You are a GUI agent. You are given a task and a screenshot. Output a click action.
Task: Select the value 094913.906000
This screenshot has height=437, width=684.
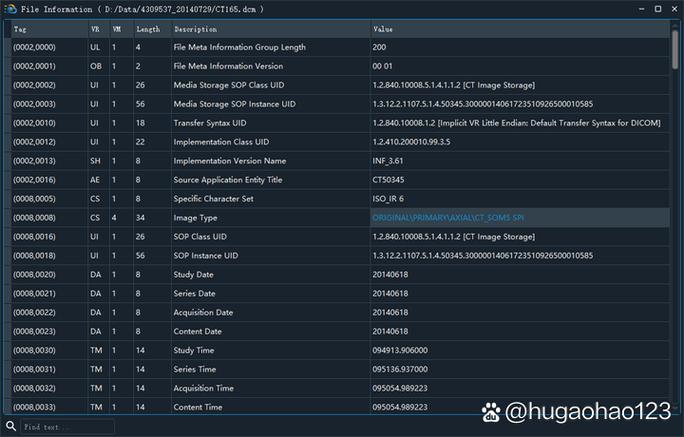click(400, 350)
